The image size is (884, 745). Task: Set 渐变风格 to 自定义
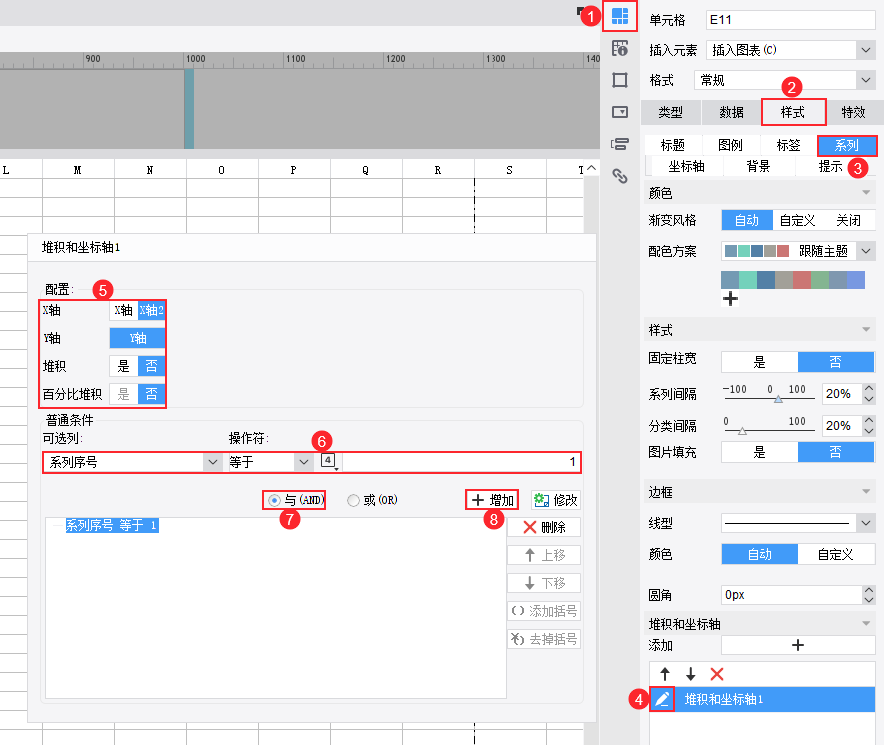tap(797, 221)
